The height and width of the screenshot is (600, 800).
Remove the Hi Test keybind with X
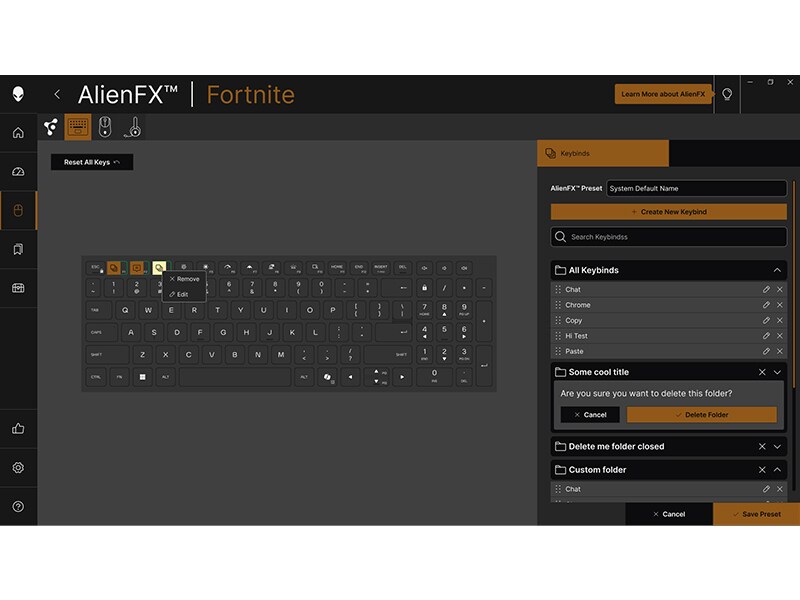pos(780,336)
